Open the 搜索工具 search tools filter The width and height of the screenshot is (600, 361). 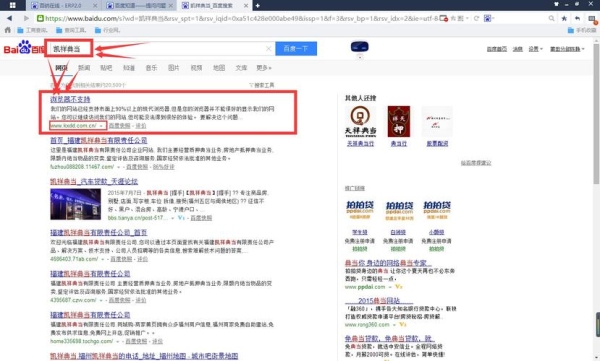pyautogui.click(x=262, y=85)
